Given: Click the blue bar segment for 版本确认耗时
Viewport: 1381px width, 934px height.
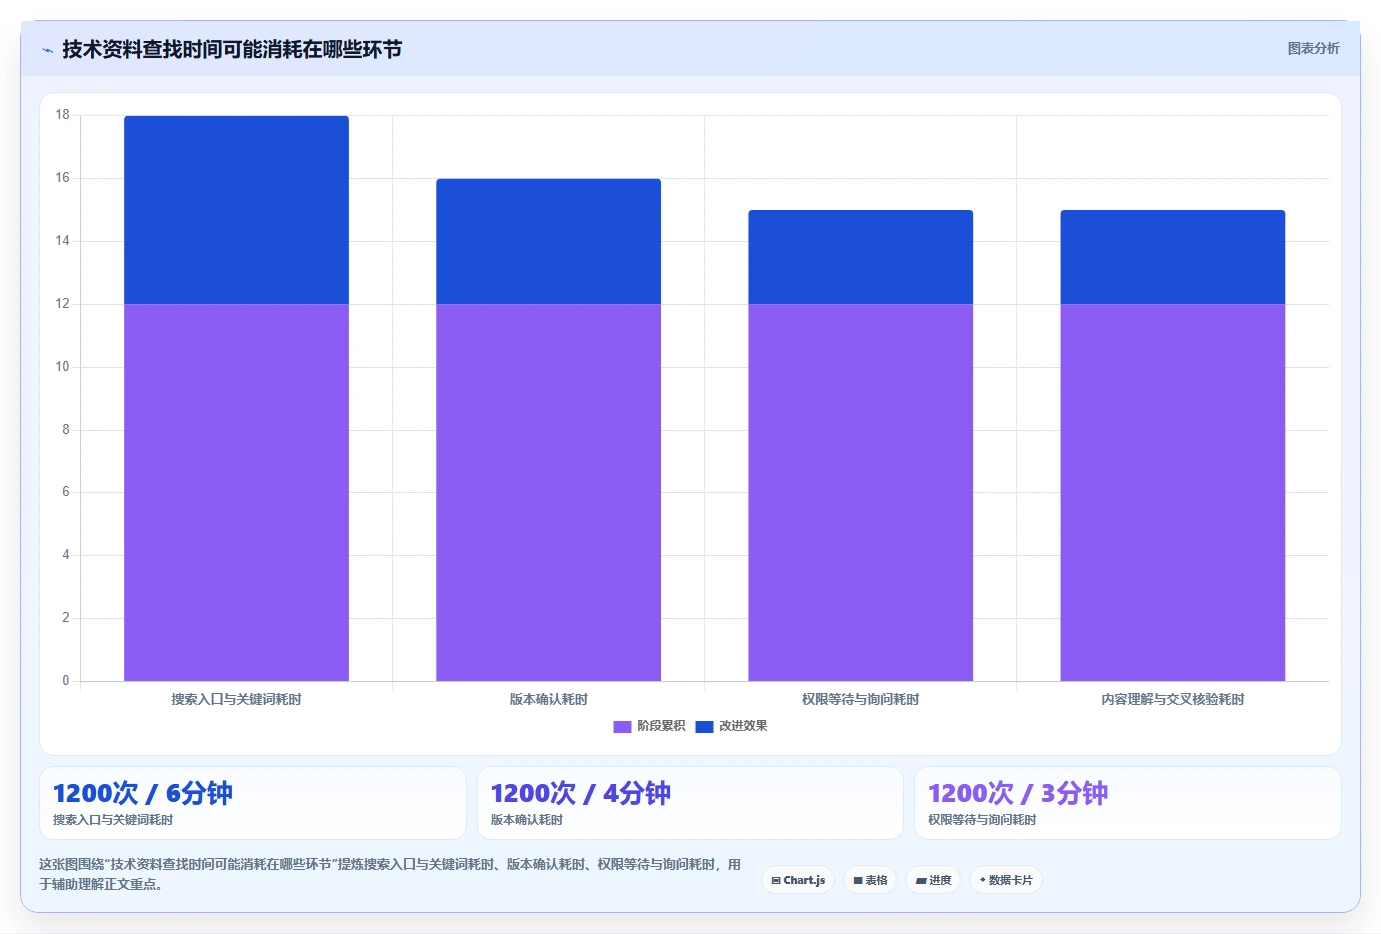Looking at the screenshot, I should click(x=548, y=241).
